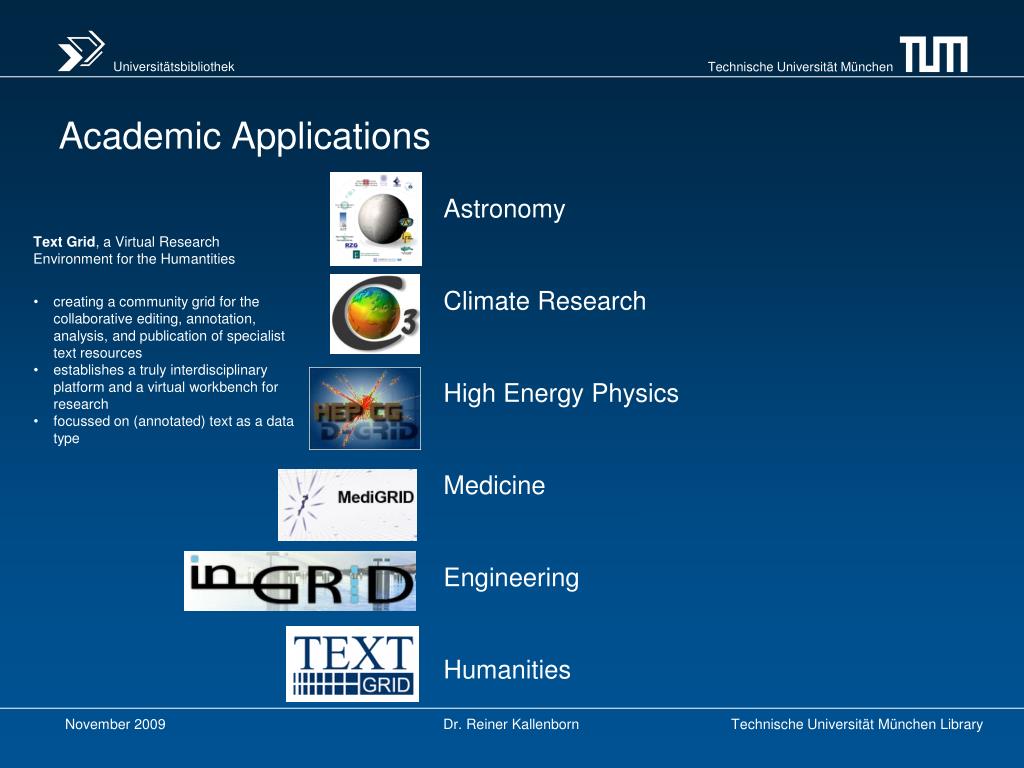Select the inGRID logo image
Viewport: 1024px width, 768px height.
(300, 581)
